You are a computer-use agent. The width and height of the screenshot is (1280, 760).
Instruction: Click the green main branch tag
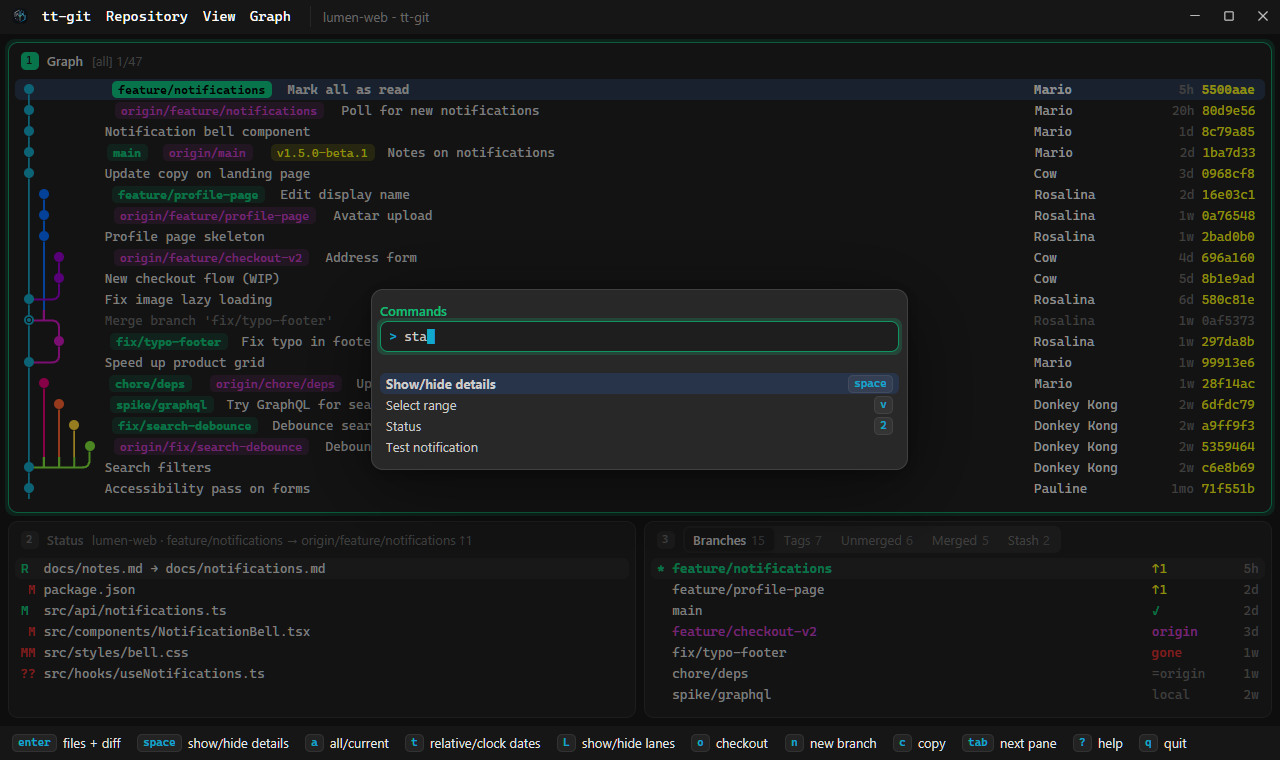(127, 153)
